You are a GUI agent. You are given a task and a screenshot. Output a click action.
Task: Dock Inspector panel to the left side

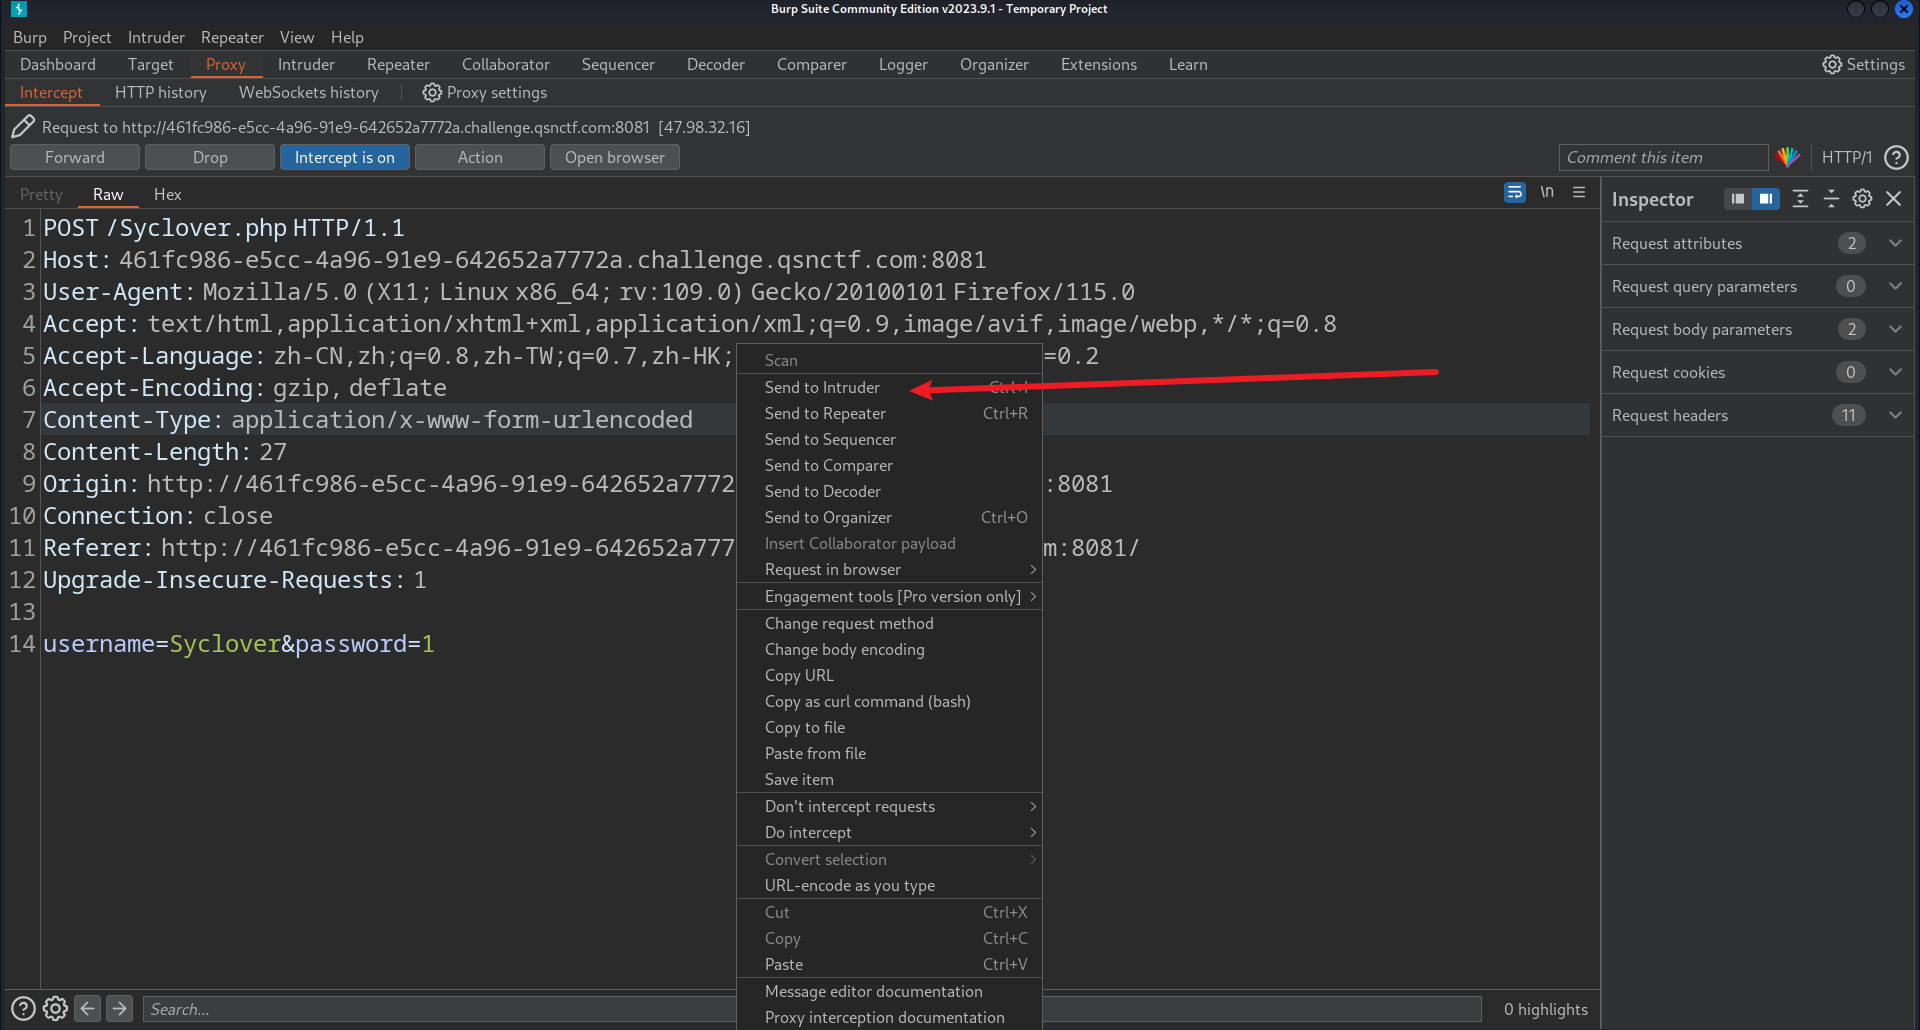(1738, 199)
